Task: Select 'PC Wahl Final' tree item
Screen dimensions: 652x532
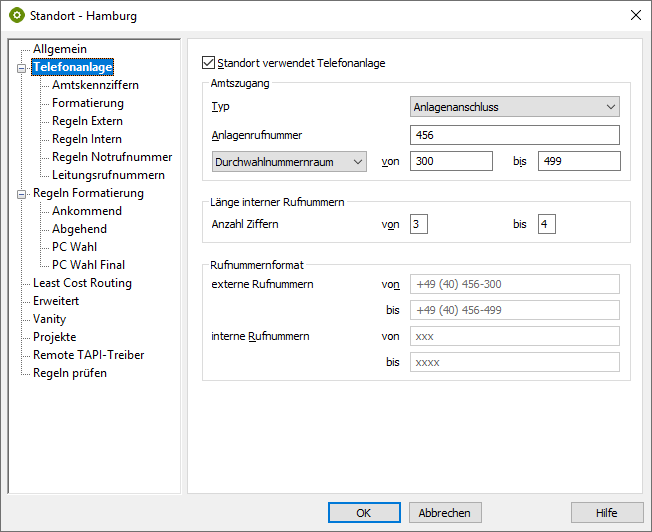Action: (x=88, y=265)
